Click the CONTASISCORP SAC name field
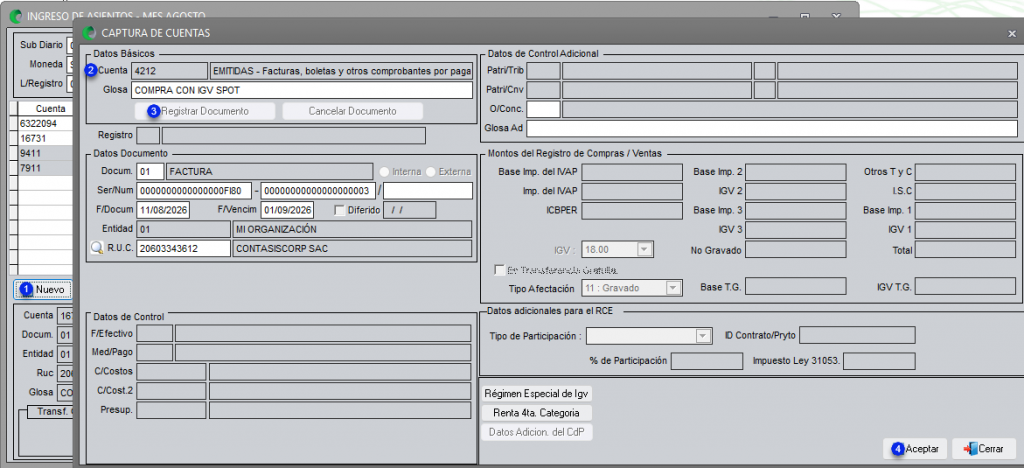 (352, 248)
